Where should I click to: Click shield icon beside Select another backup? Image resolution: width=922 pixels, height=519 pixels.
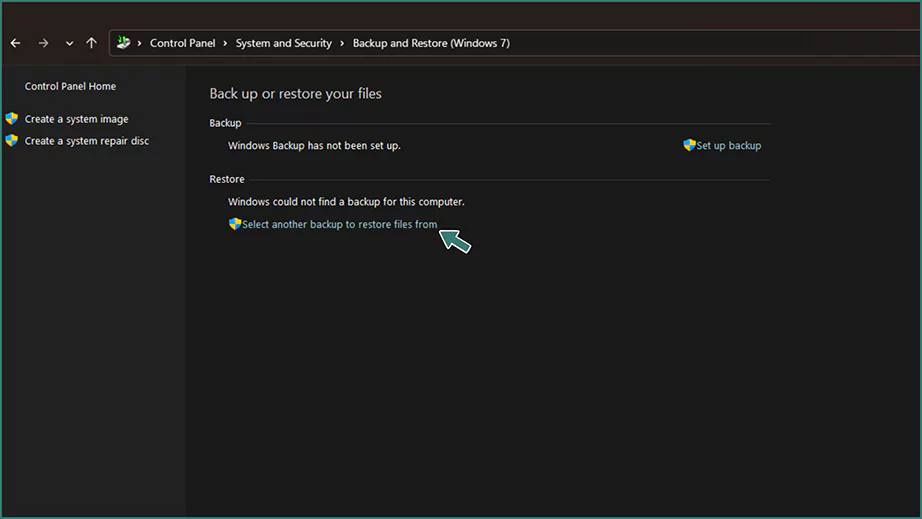235,224
